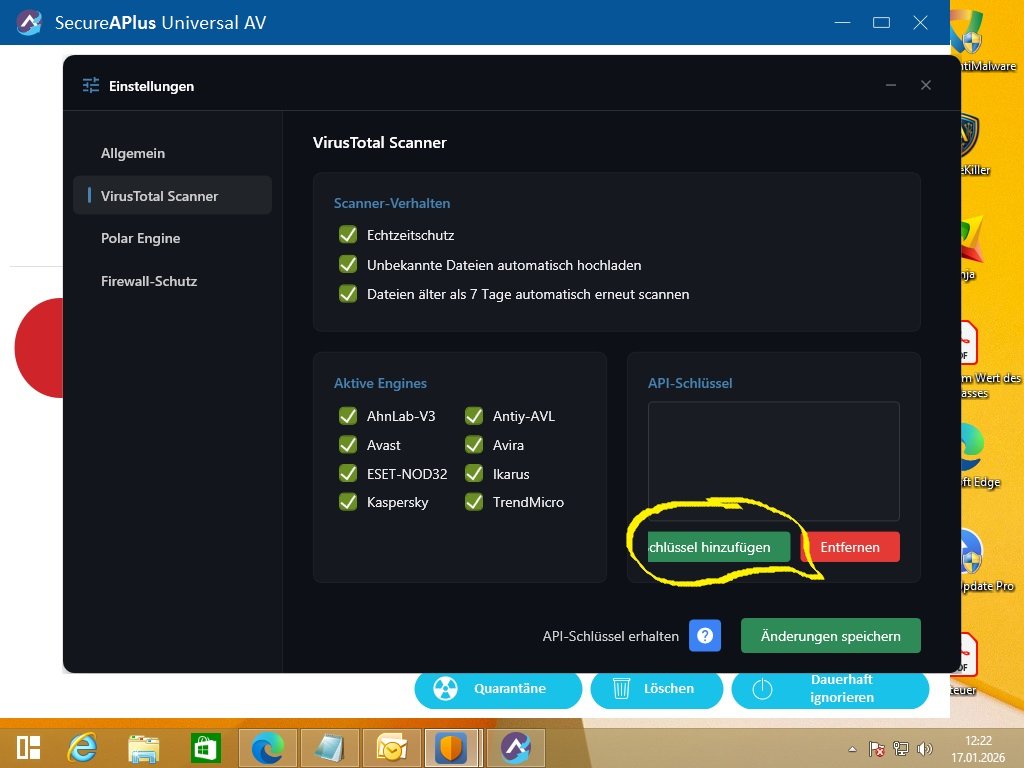Click Dauerhaft ignorieren button
Viewport: 1024px width, 768px height.
[x=830, y=688]
